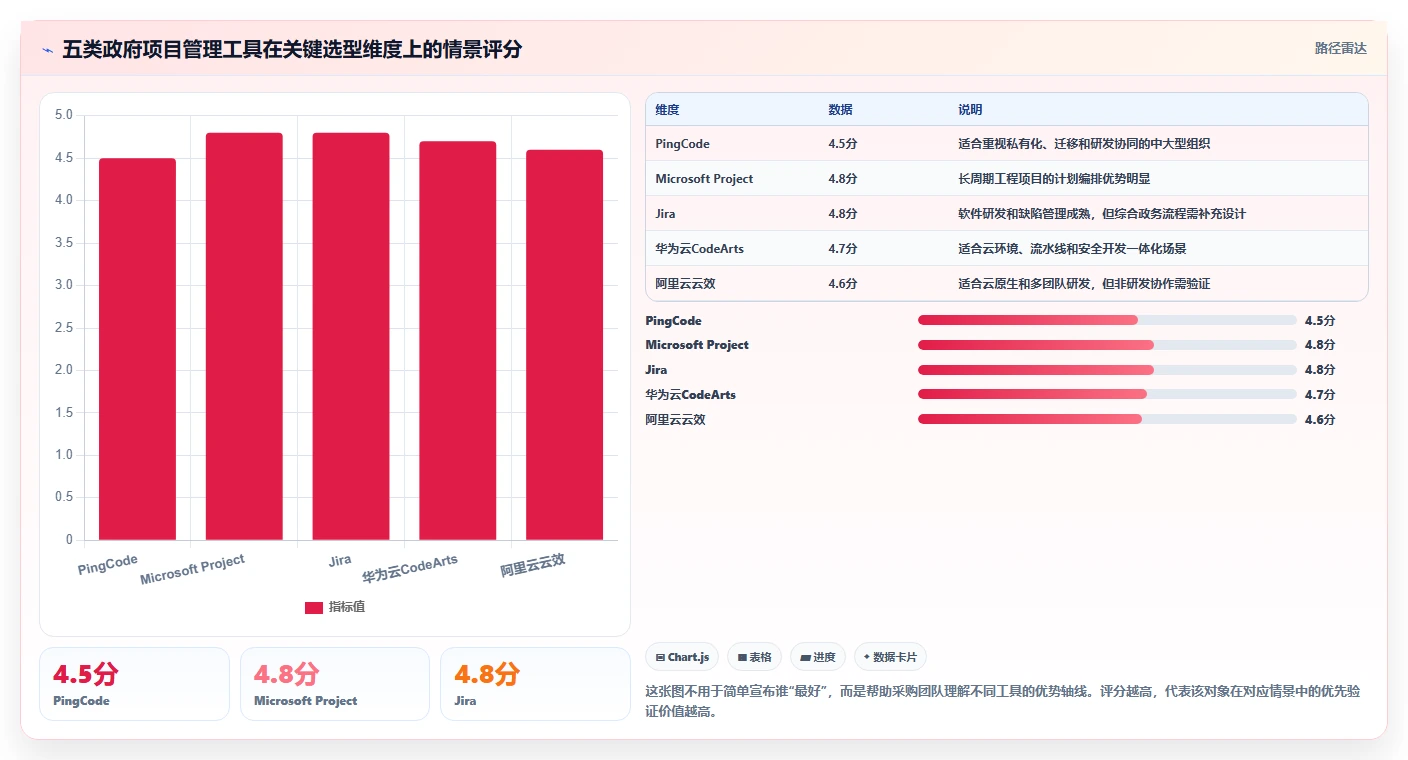The height and width of the screenshot is (760, 1408).
Task: Open the Microsoft Project 4.8分 data card
Action: pyautogui.click(x=335, y=684)
